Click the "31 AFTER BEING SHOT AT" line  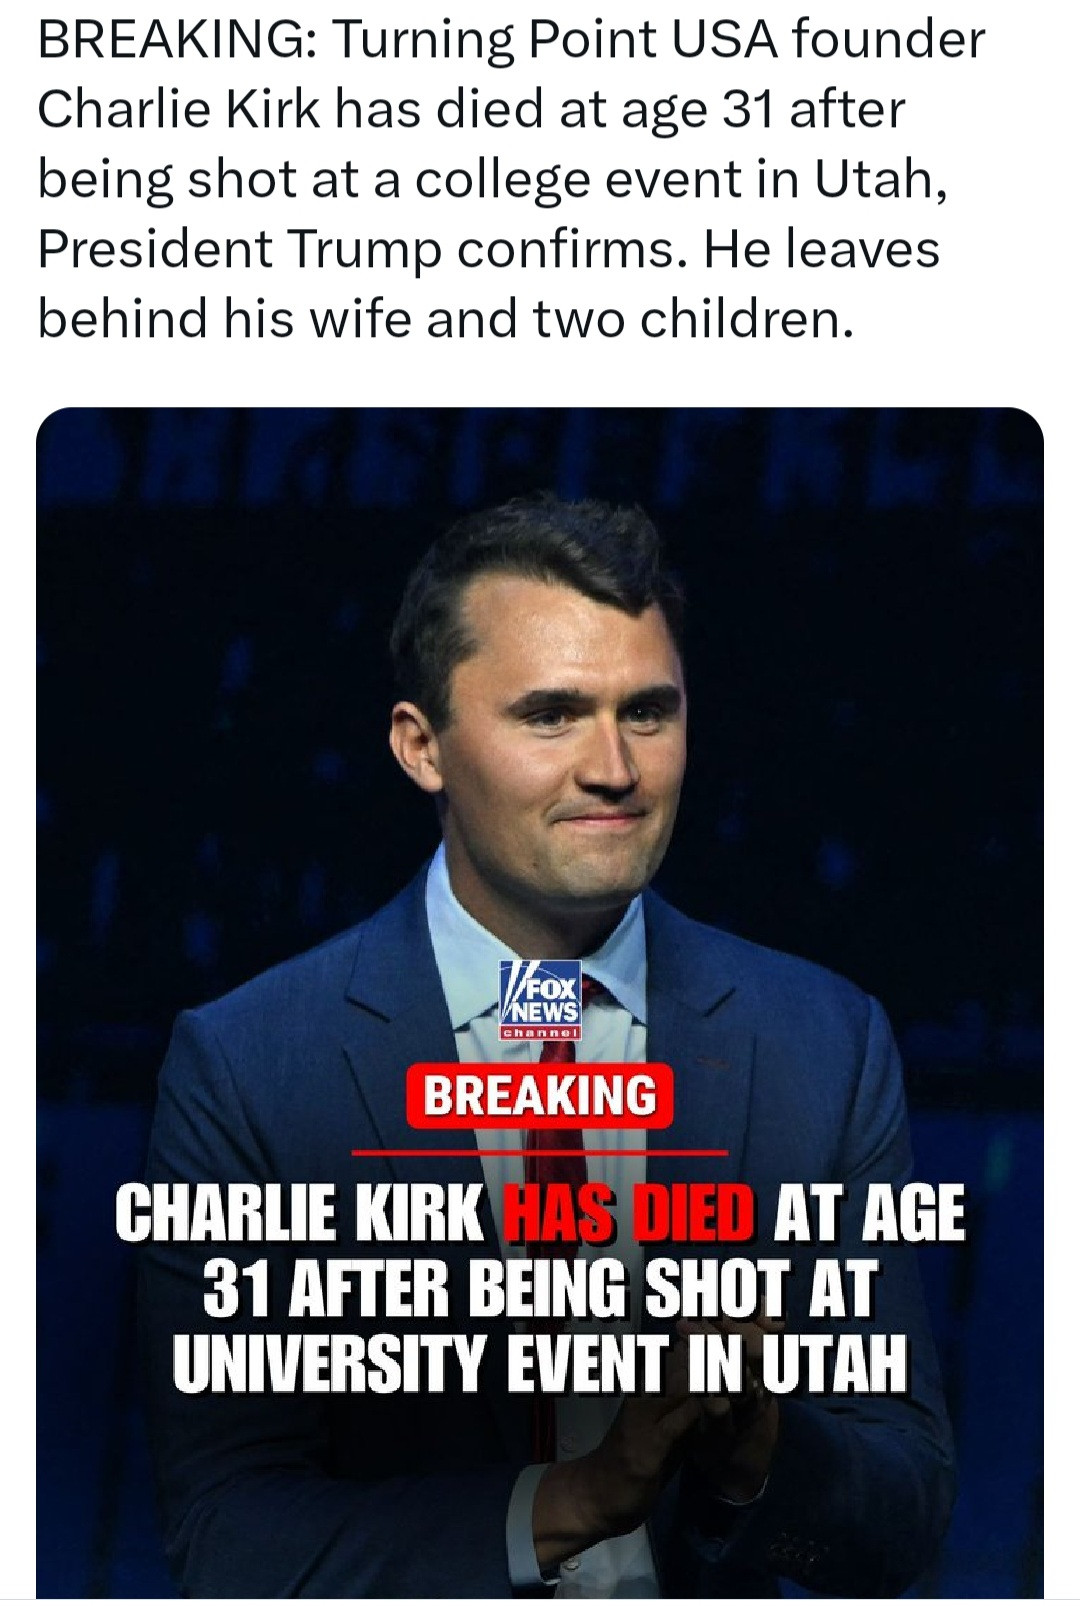click(540, 1288)
